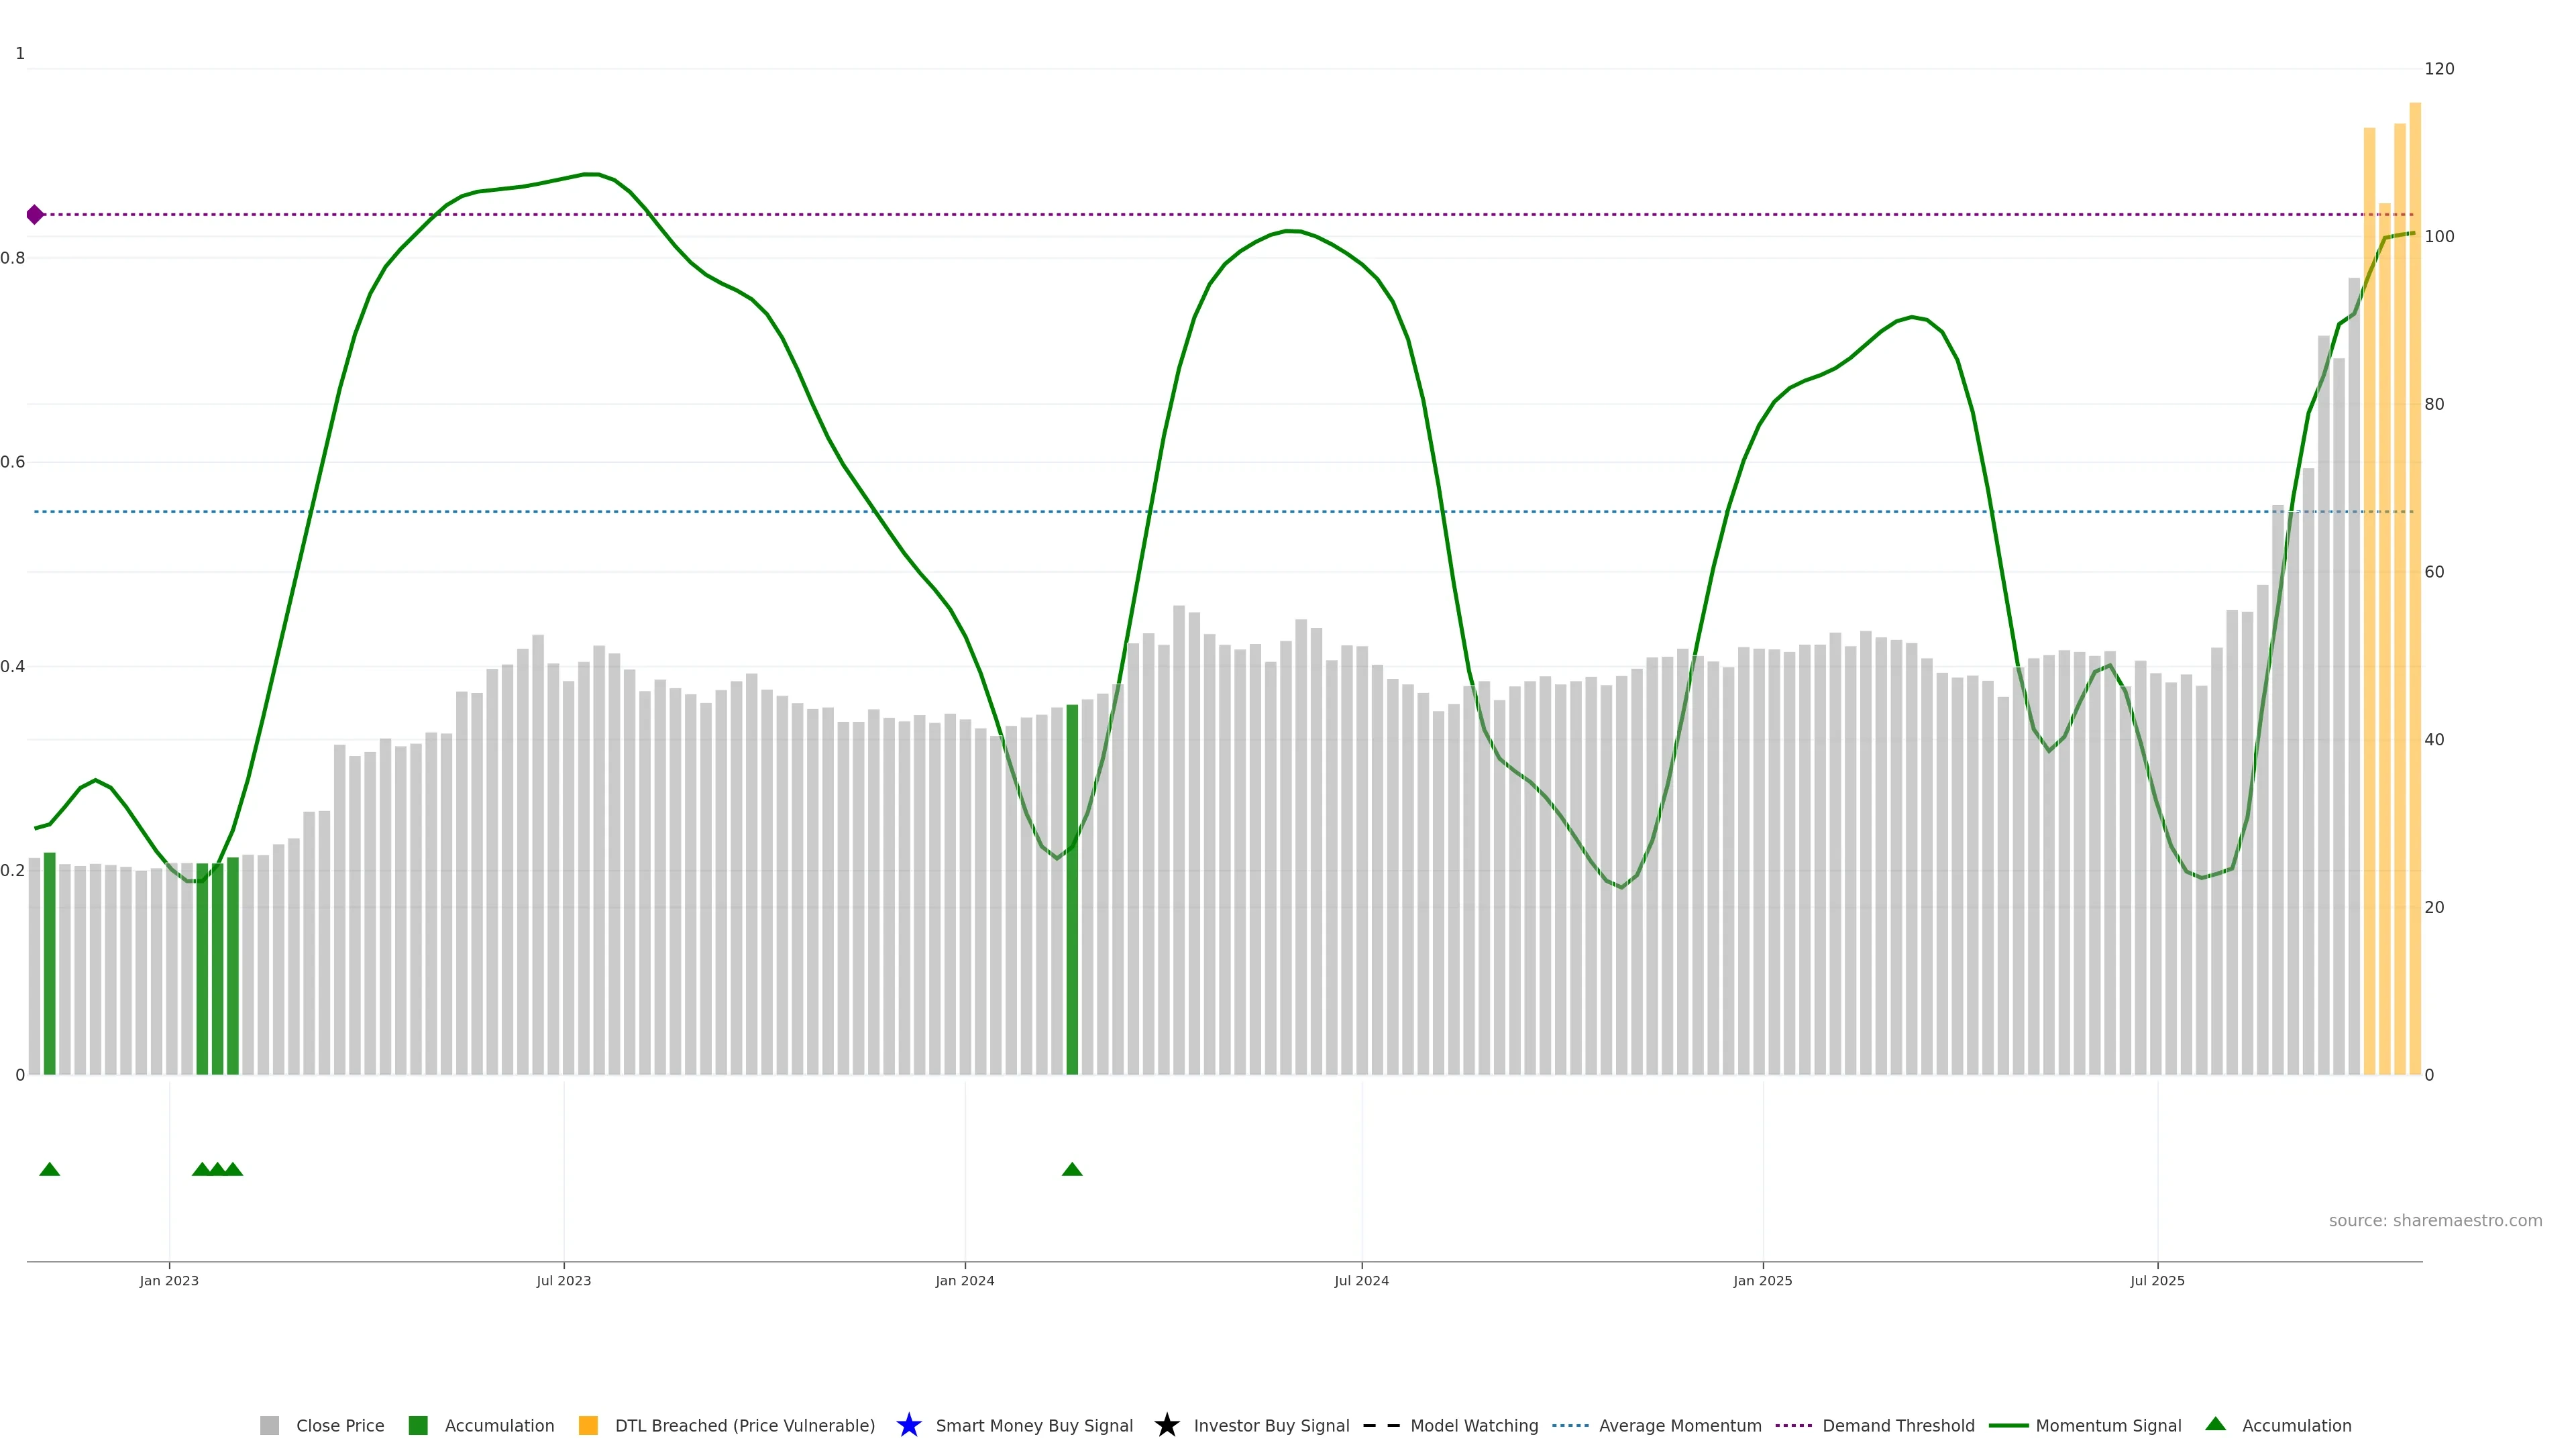This screenshot has height=1449, width=2576.
Task: Click the green Accumulation triangle legend icon
Action: 2215,1424
